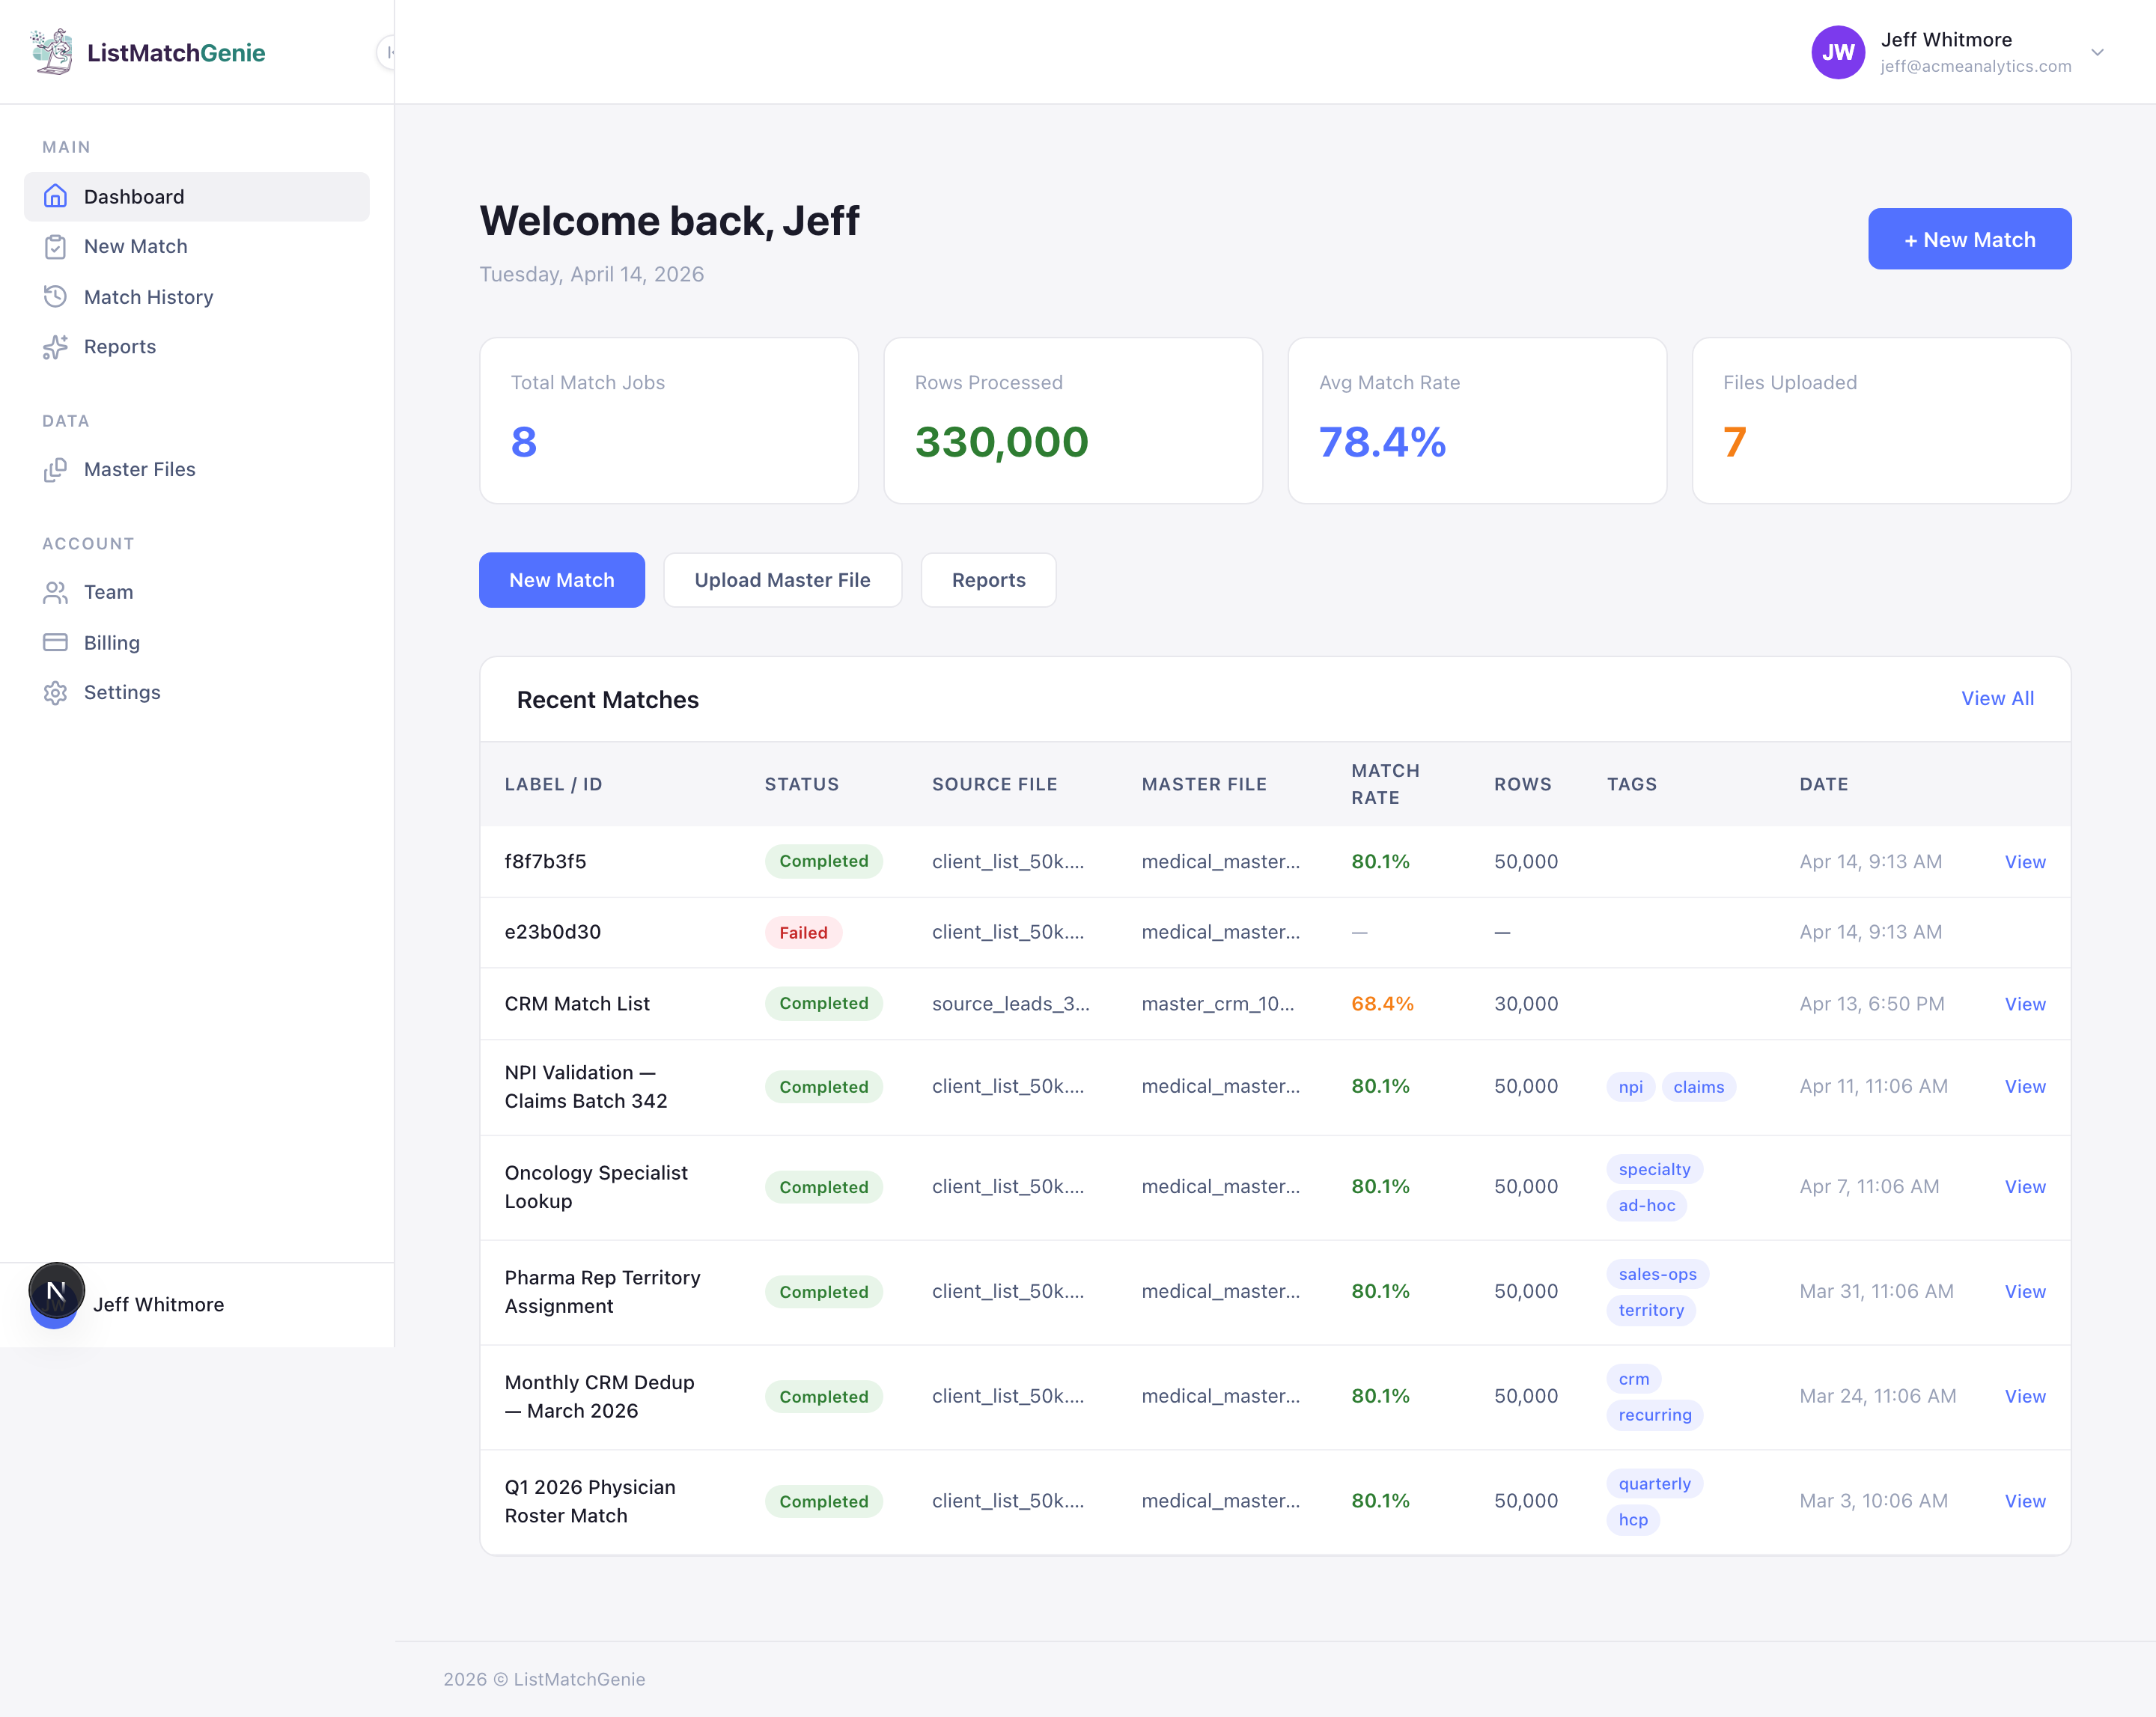Expand the account dropdown chevron
This screenshot has width=2156, height=1717.
click(2097, 52)
